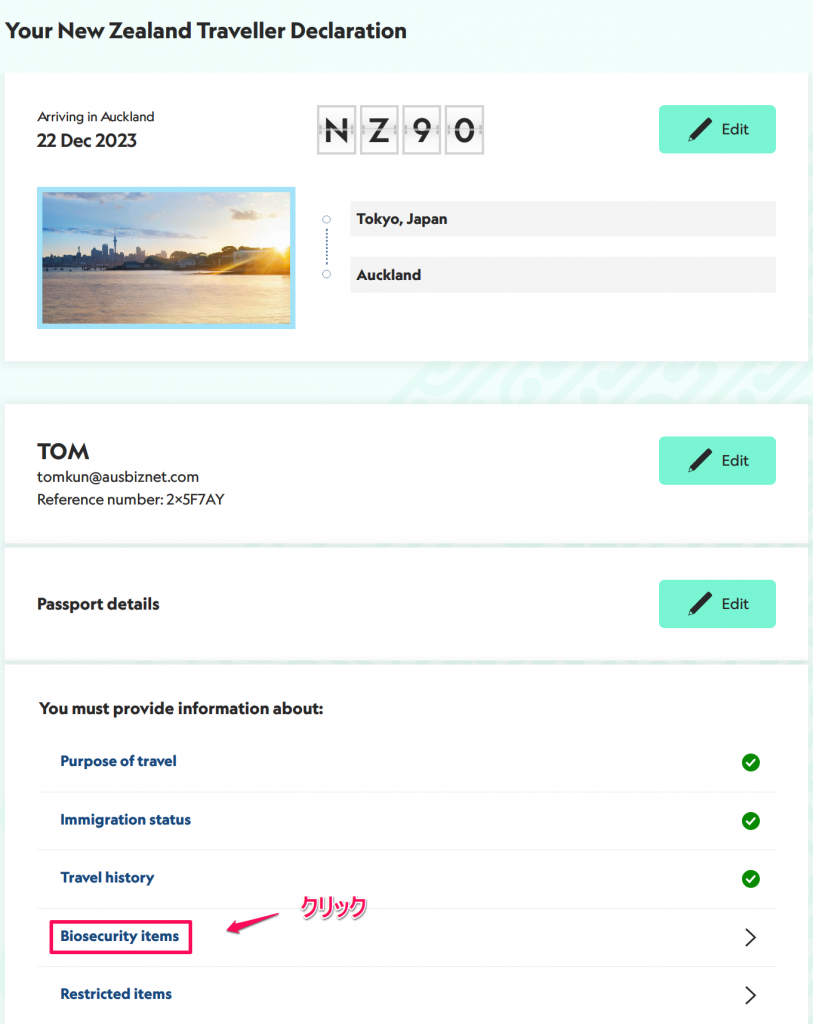Click the pencil icon in the trip Edit button
The width and height of the screenshot is (813, 1024).
click(x=700, y=129)
